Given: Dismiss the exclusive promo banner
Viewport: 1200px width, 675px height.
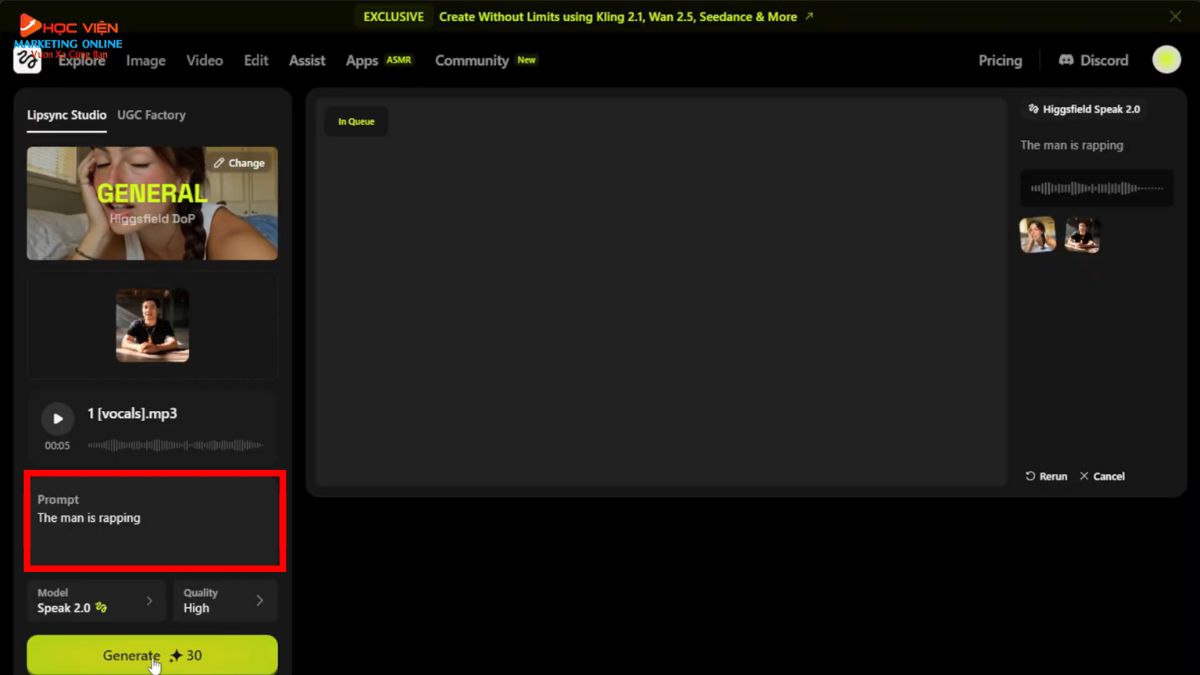Looking at the screenshot, I should (1175, 16).
